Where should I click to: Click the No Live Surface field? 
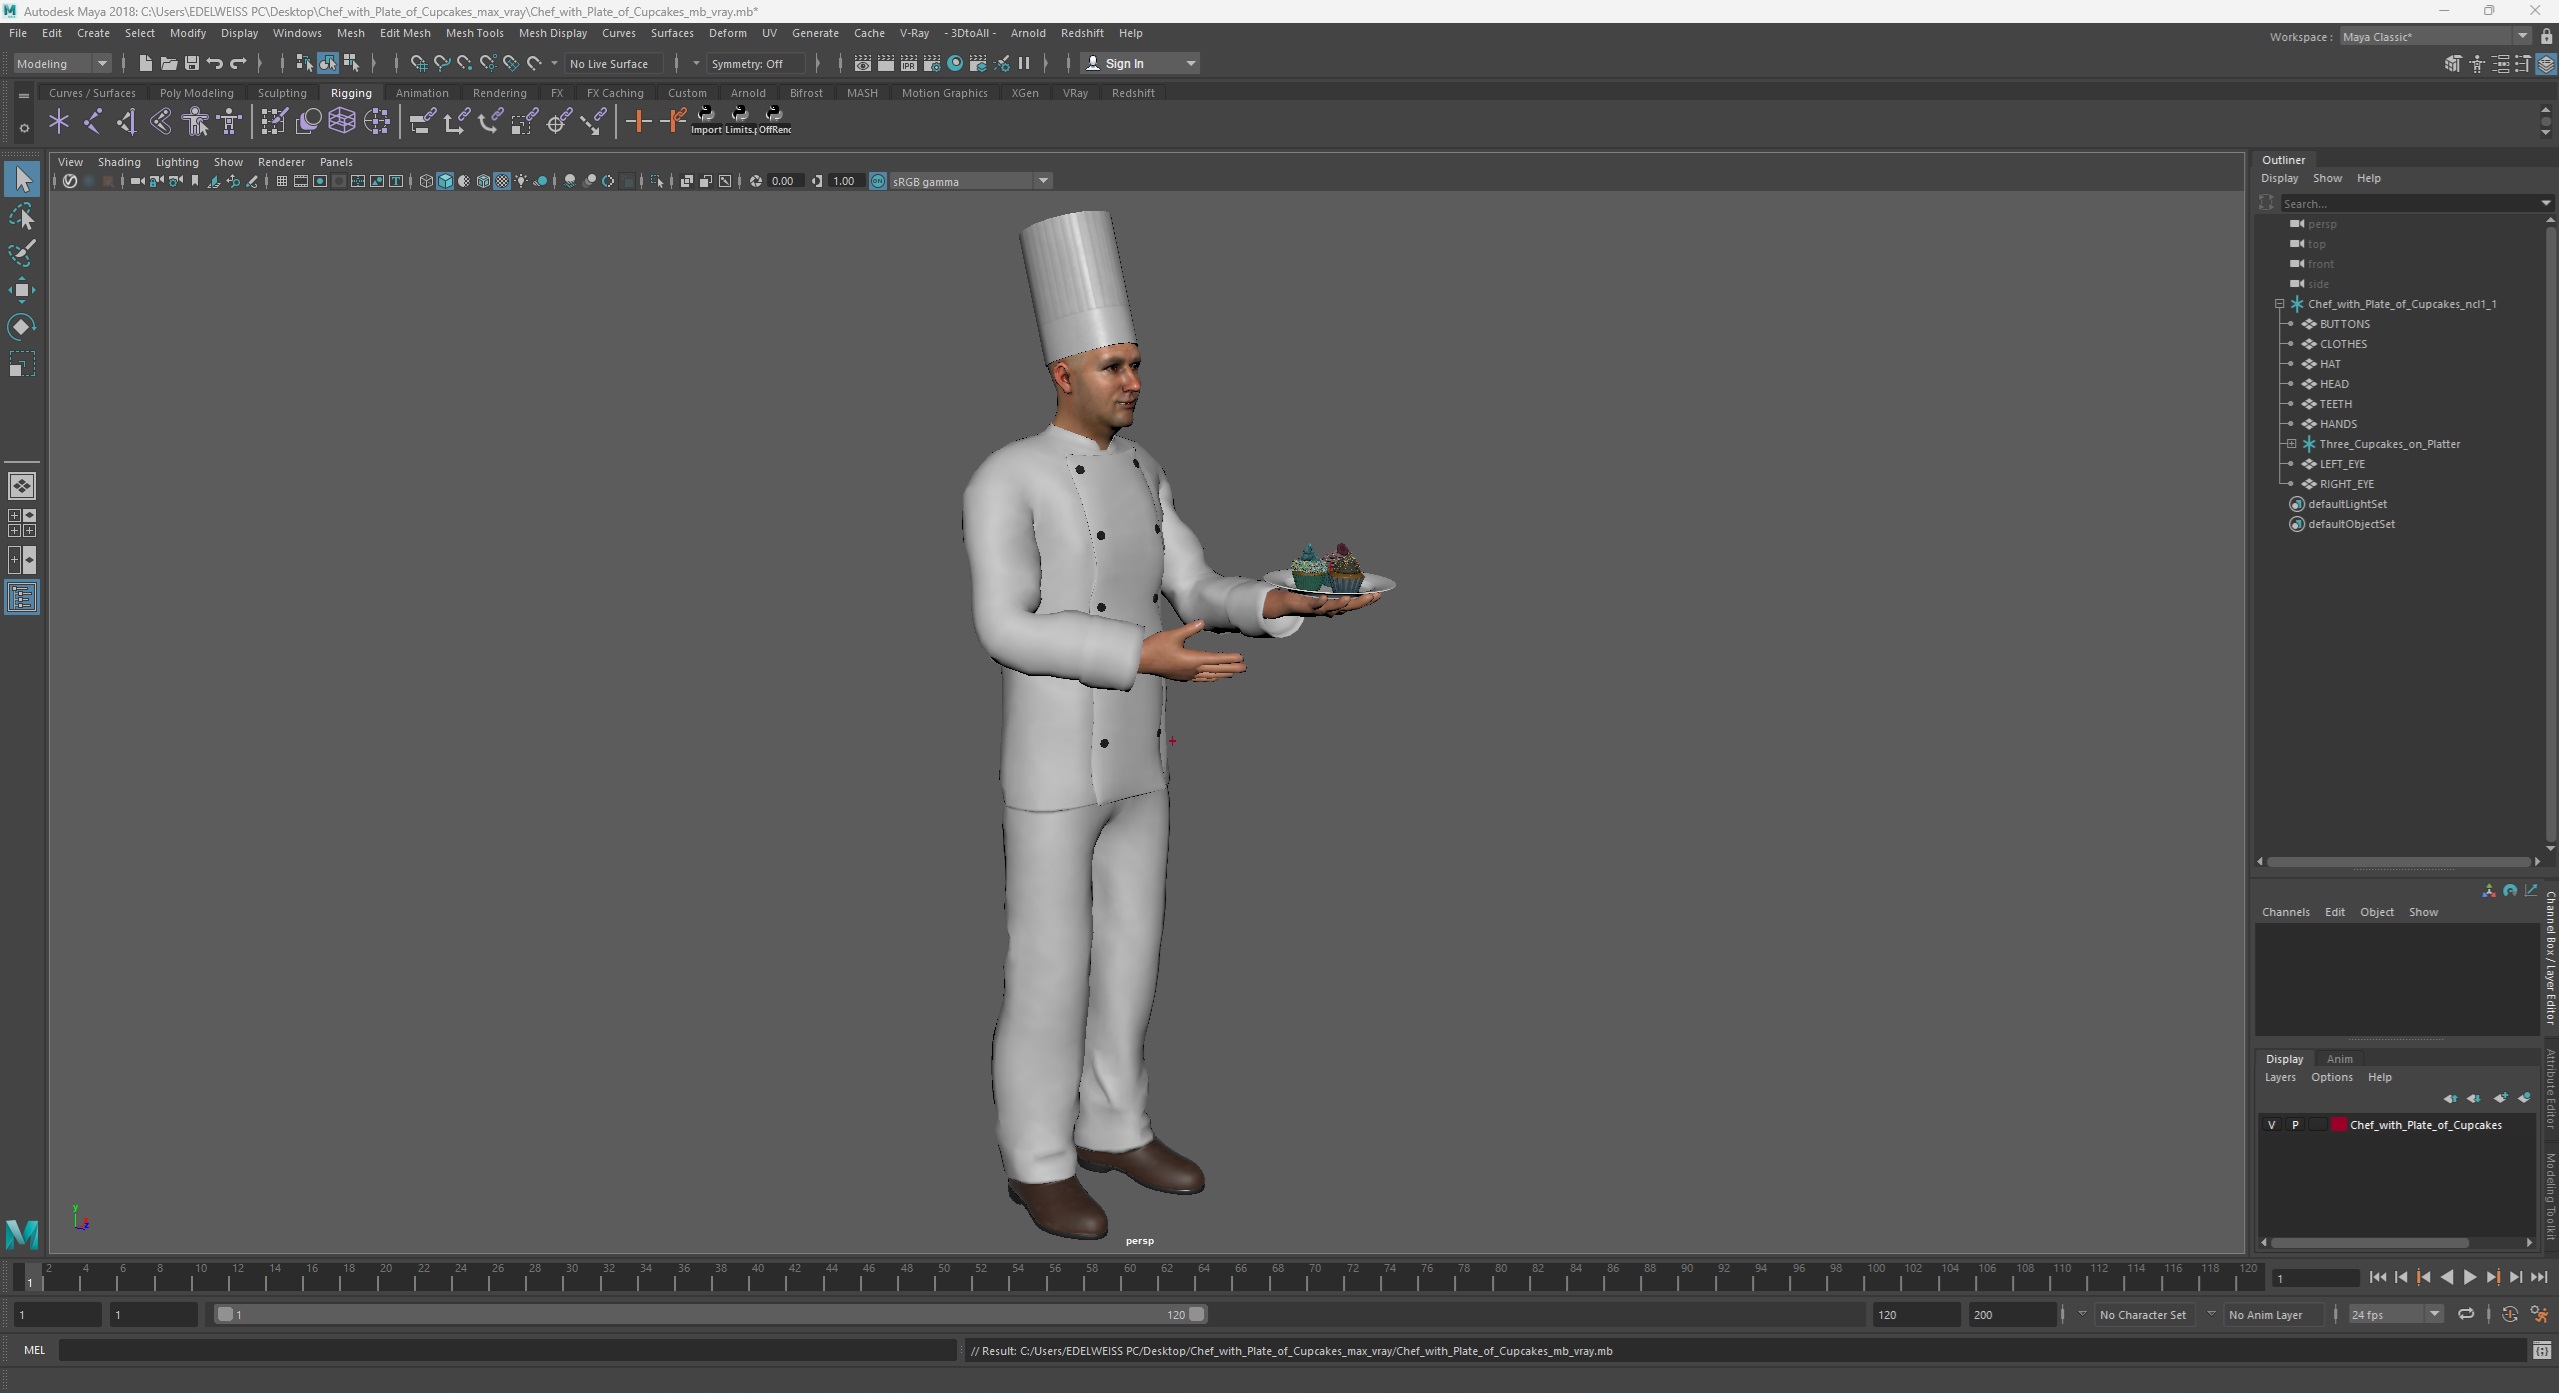click(x=612, y=63)
